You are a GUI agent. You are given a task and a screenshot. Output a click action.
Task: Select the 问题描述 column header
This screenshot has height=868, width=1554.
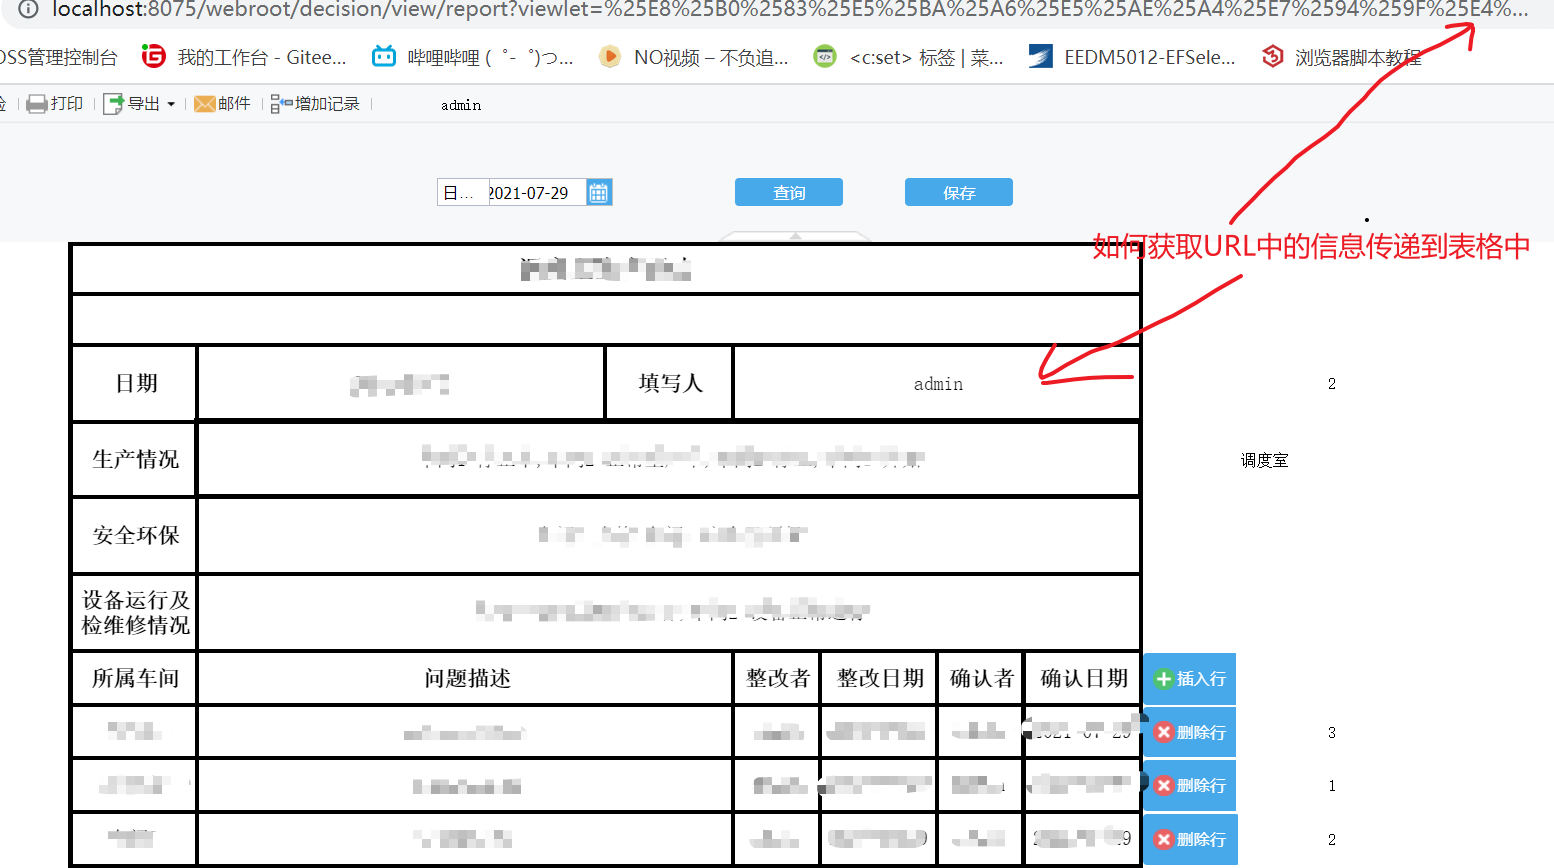(x=467, y=678)
